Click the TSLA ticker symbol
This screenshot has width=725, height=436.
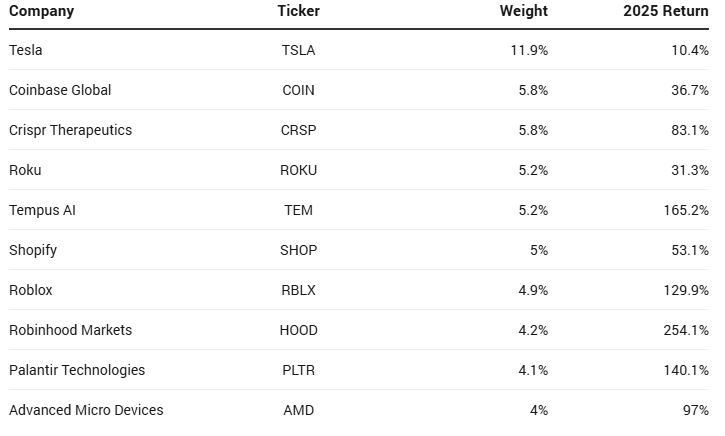pos(298,50)
